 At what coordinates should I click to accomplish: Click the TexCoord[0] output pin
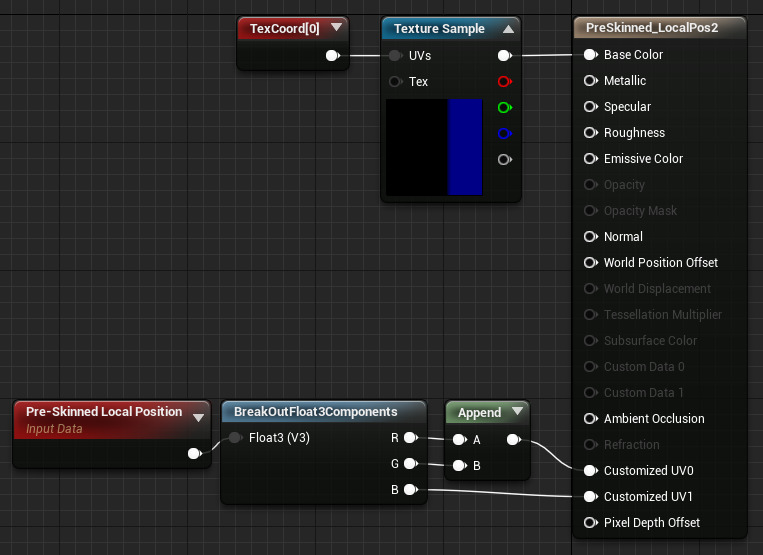[x=333, y=56]
